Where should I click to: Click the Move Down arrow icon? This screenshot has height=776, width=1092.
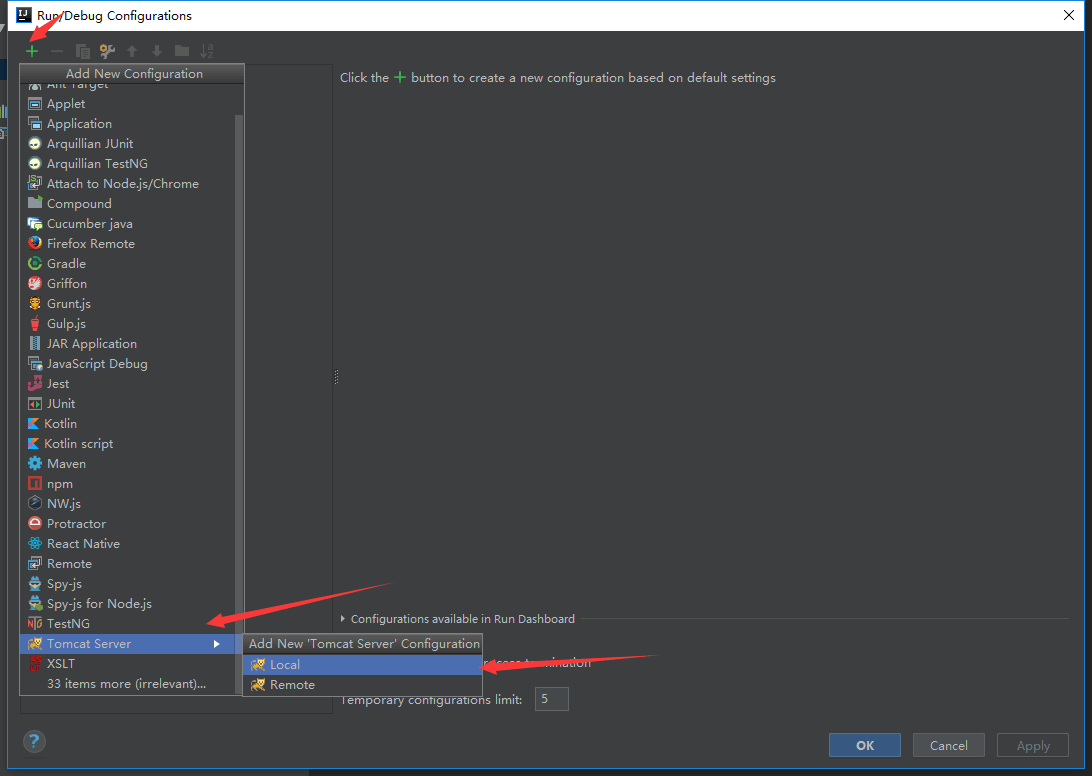pyautogui.click(x=157, y=51)
